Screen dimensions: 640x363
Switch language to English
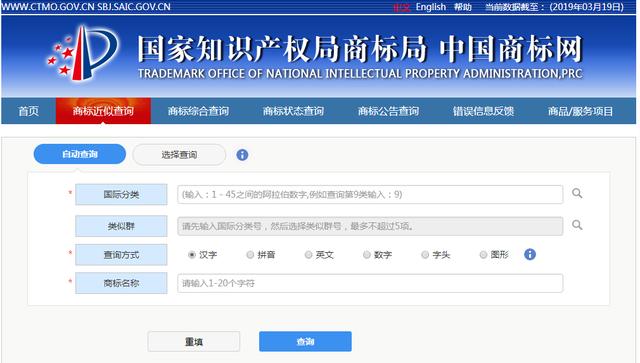(x=431, y=7)
